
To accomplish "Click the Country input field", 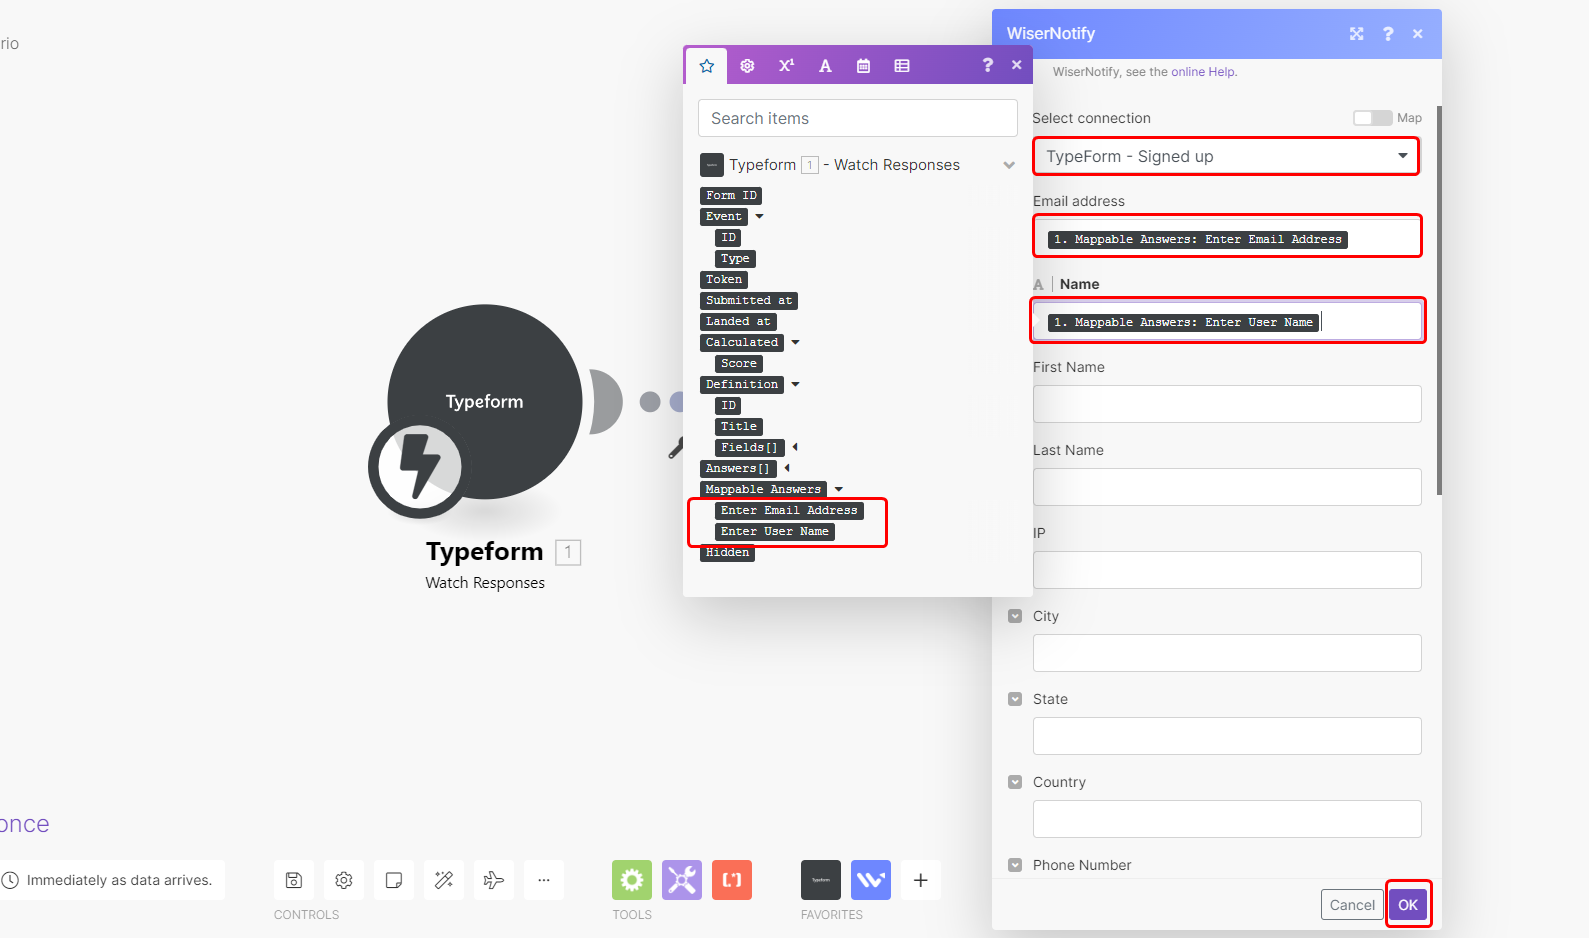I will [x=1227, y=819].
